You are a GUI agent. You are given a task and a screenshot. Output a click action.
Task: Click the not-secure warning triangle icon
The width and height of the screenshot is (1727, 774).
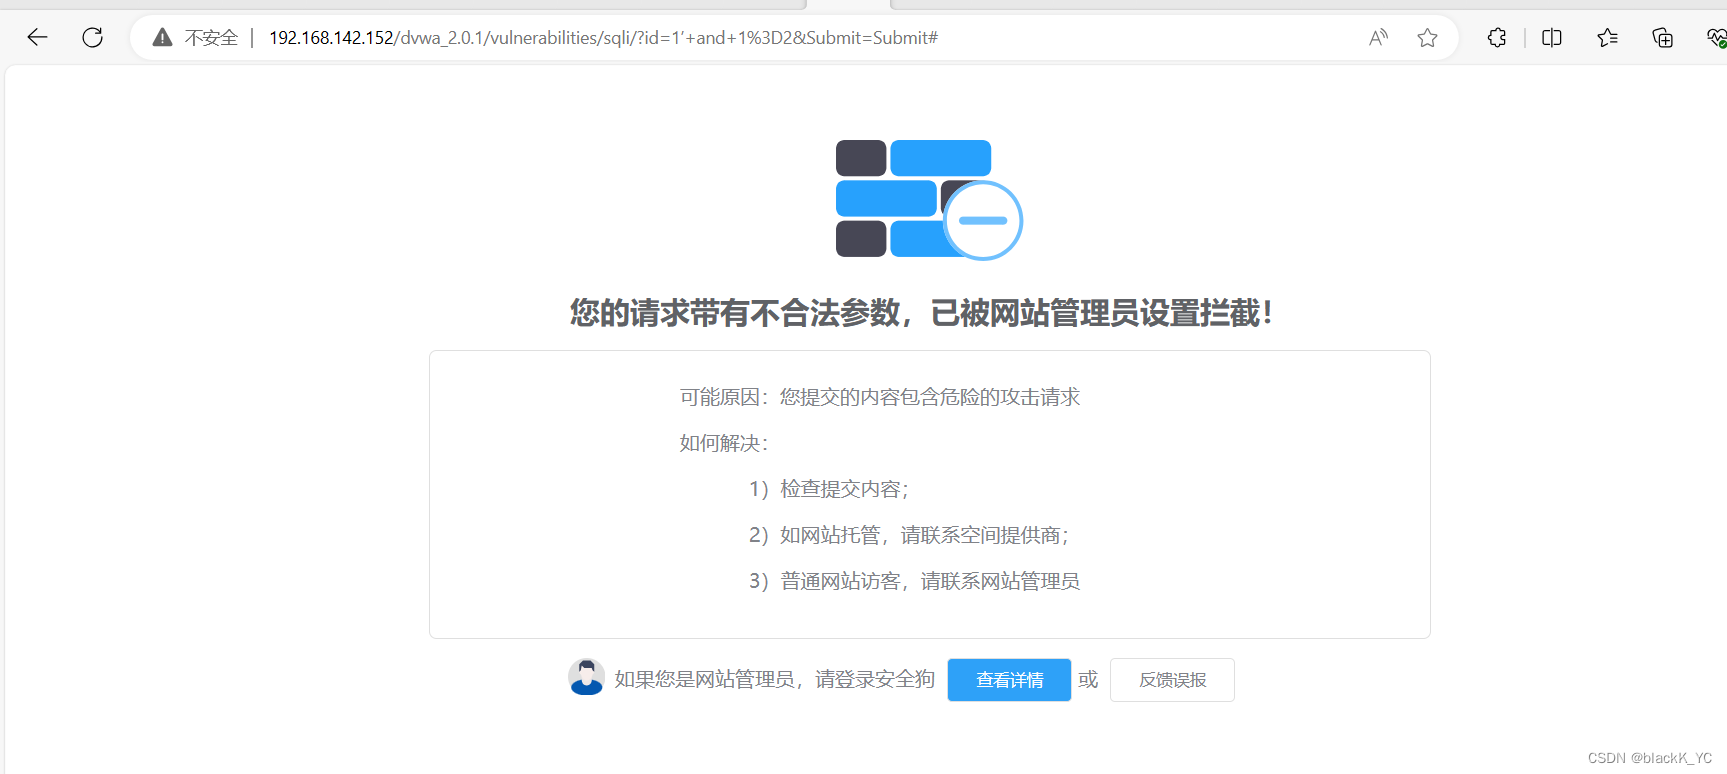pyautogui.click(x=162, y=38)
